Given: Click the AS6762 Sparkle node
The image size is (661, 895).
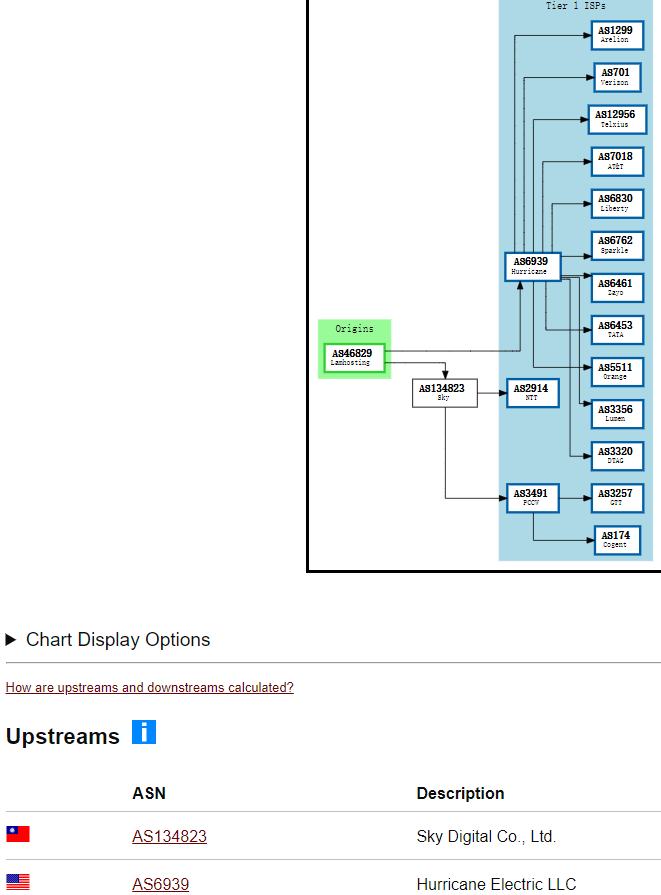Looking at the screenshot, I should coord(617,245).
